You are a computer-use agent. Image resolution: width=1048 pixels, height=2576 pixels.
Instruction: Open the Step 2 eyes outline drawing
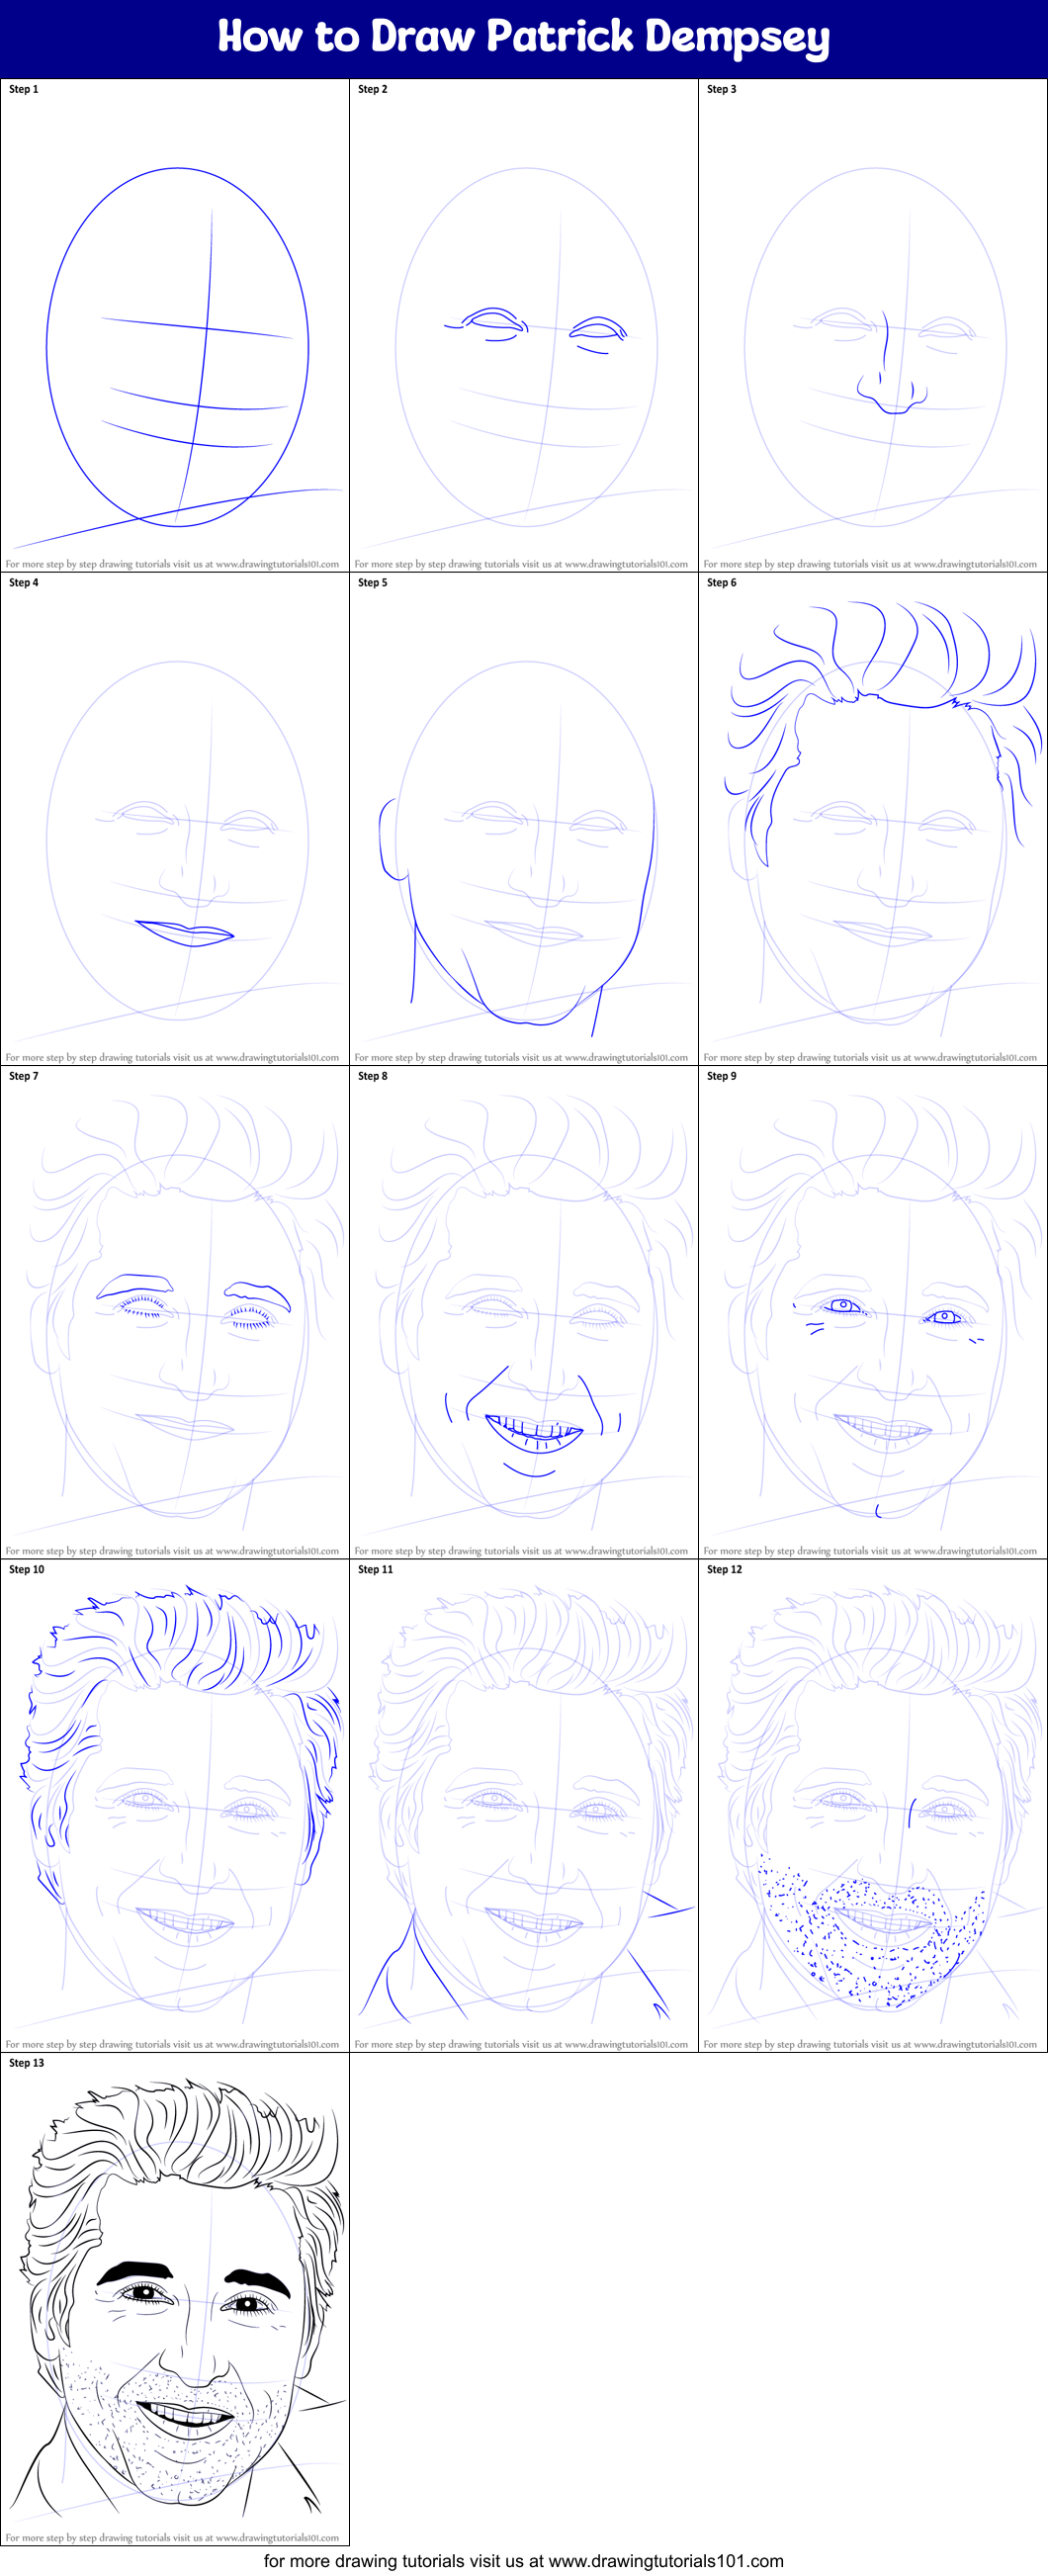pos(524,326)
